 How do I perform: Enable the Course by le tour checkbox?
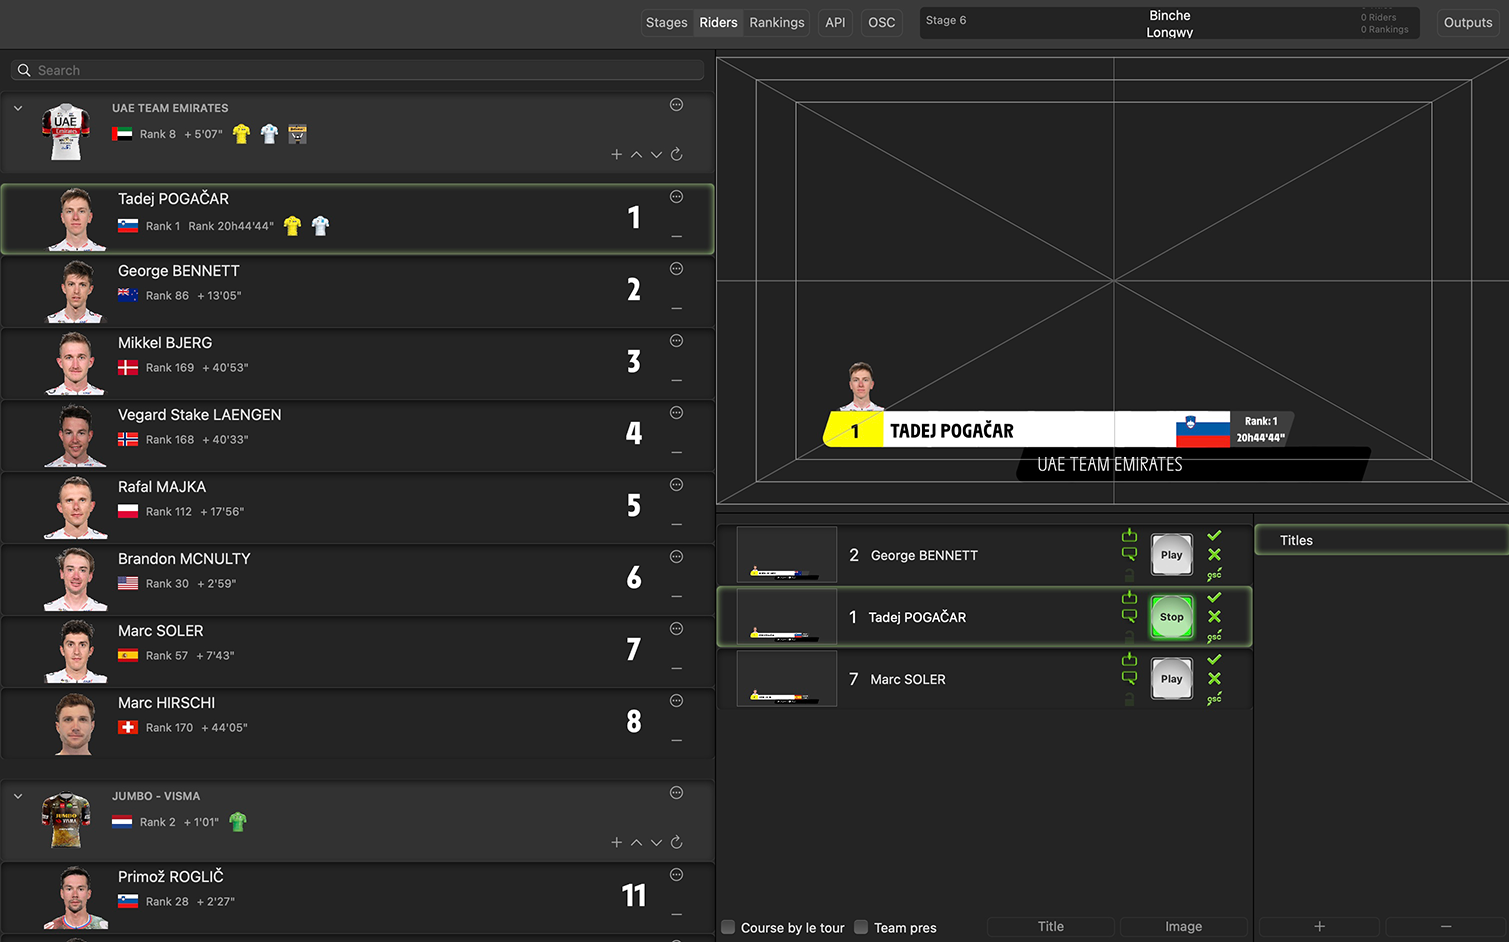728,927
